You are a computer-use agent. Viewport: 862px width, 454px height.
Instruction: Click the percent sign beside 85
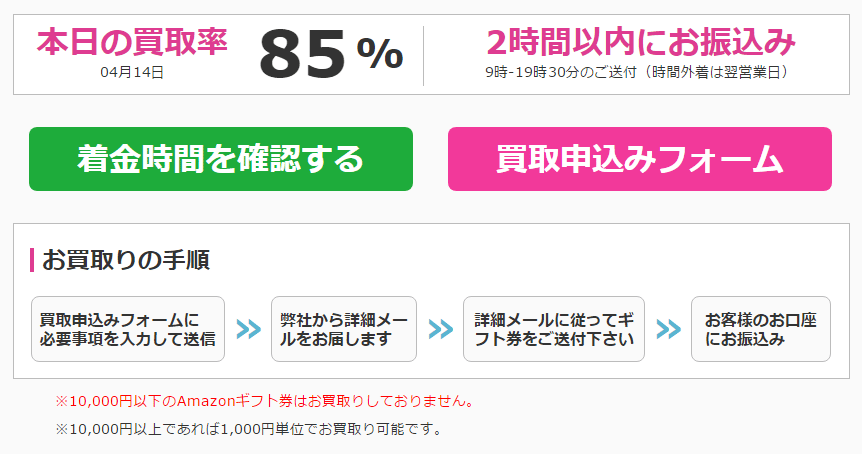click(380, 53)
